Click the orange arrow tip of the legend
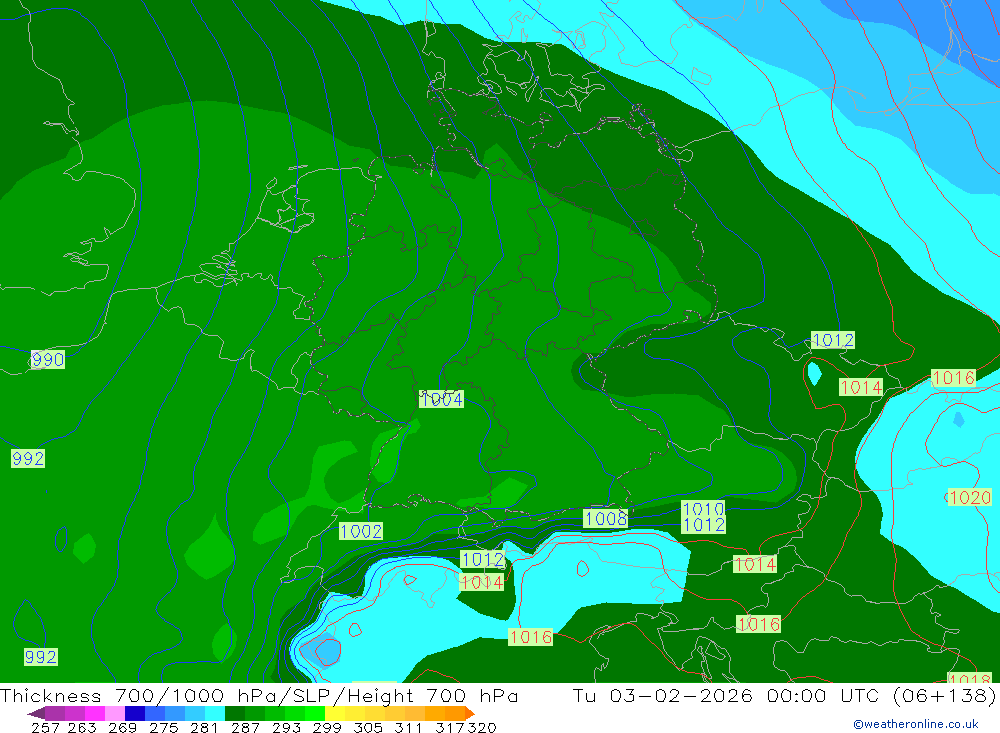The width and height of the screenshot is (1000, 733). click(470, 713)
